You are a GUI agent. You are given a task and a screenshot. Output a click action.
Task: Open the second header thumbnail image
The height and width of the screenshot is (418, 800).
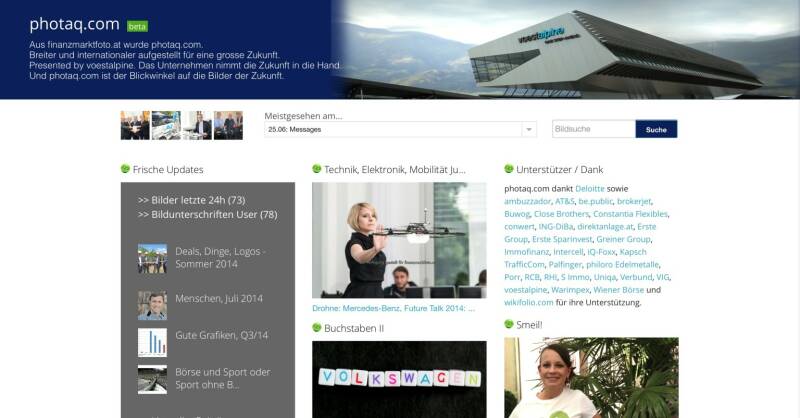(x=166, y=125)
